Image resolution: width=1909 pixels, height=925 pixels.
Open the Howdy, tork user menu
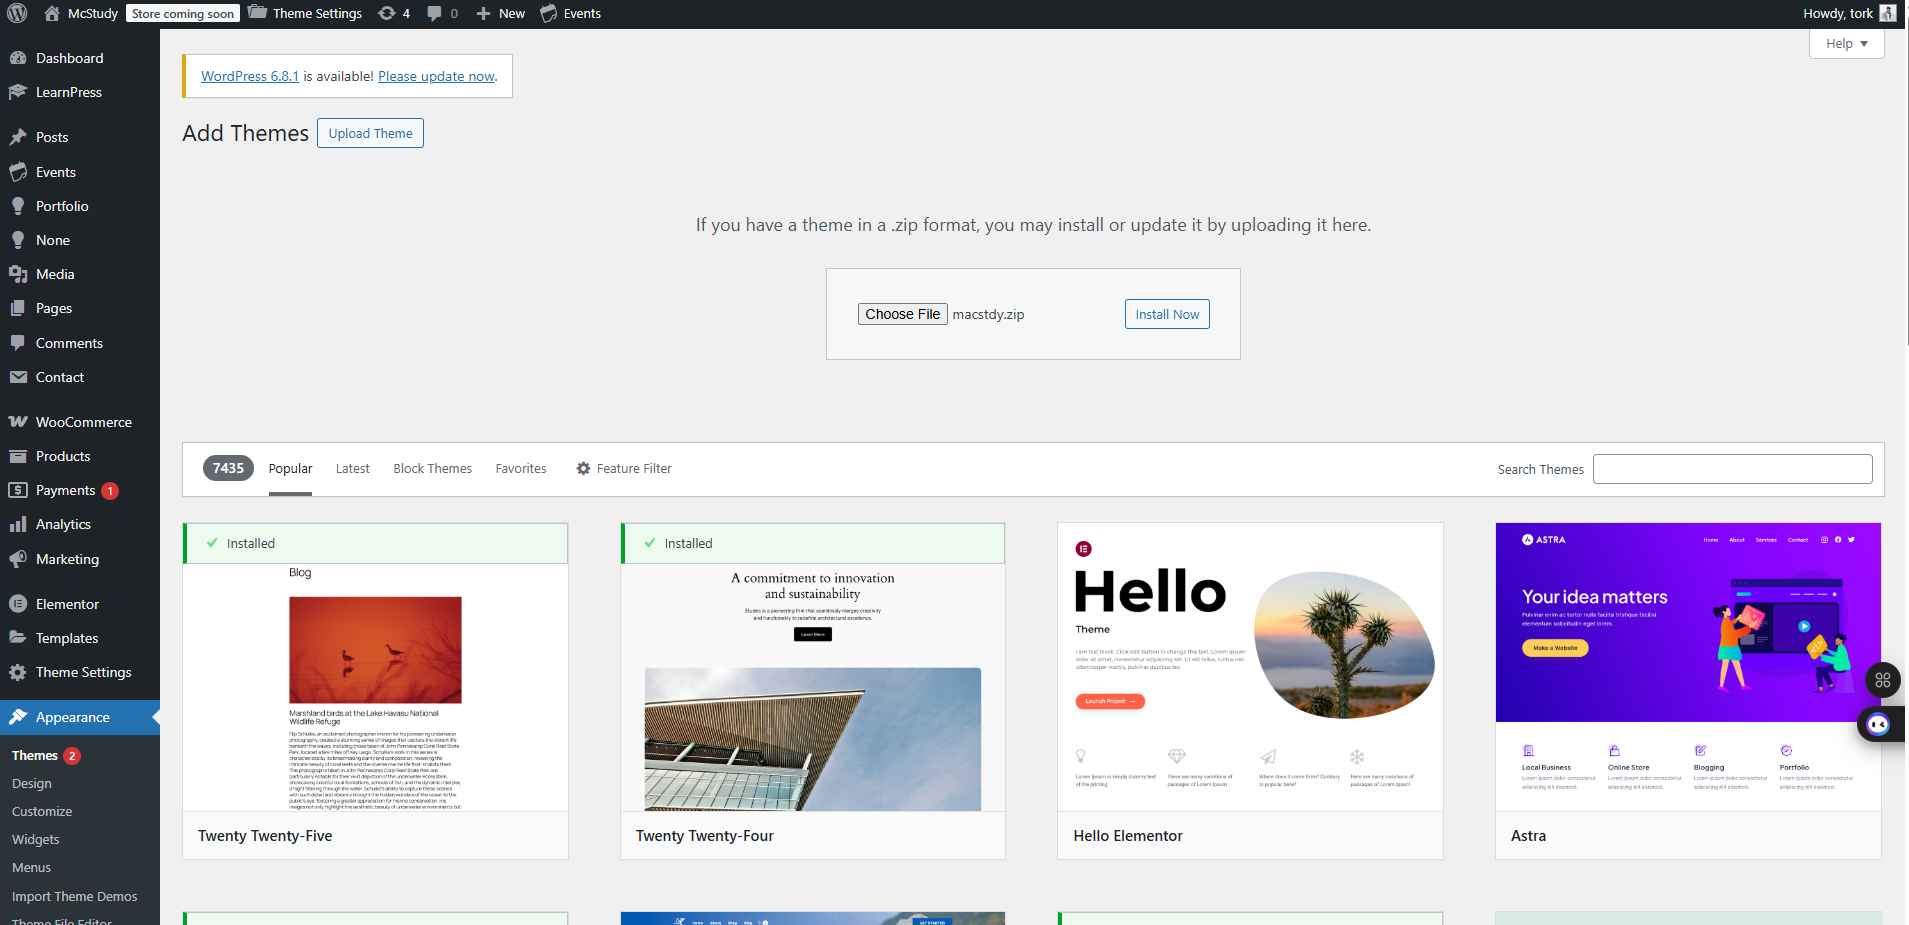coord(1848,13)
